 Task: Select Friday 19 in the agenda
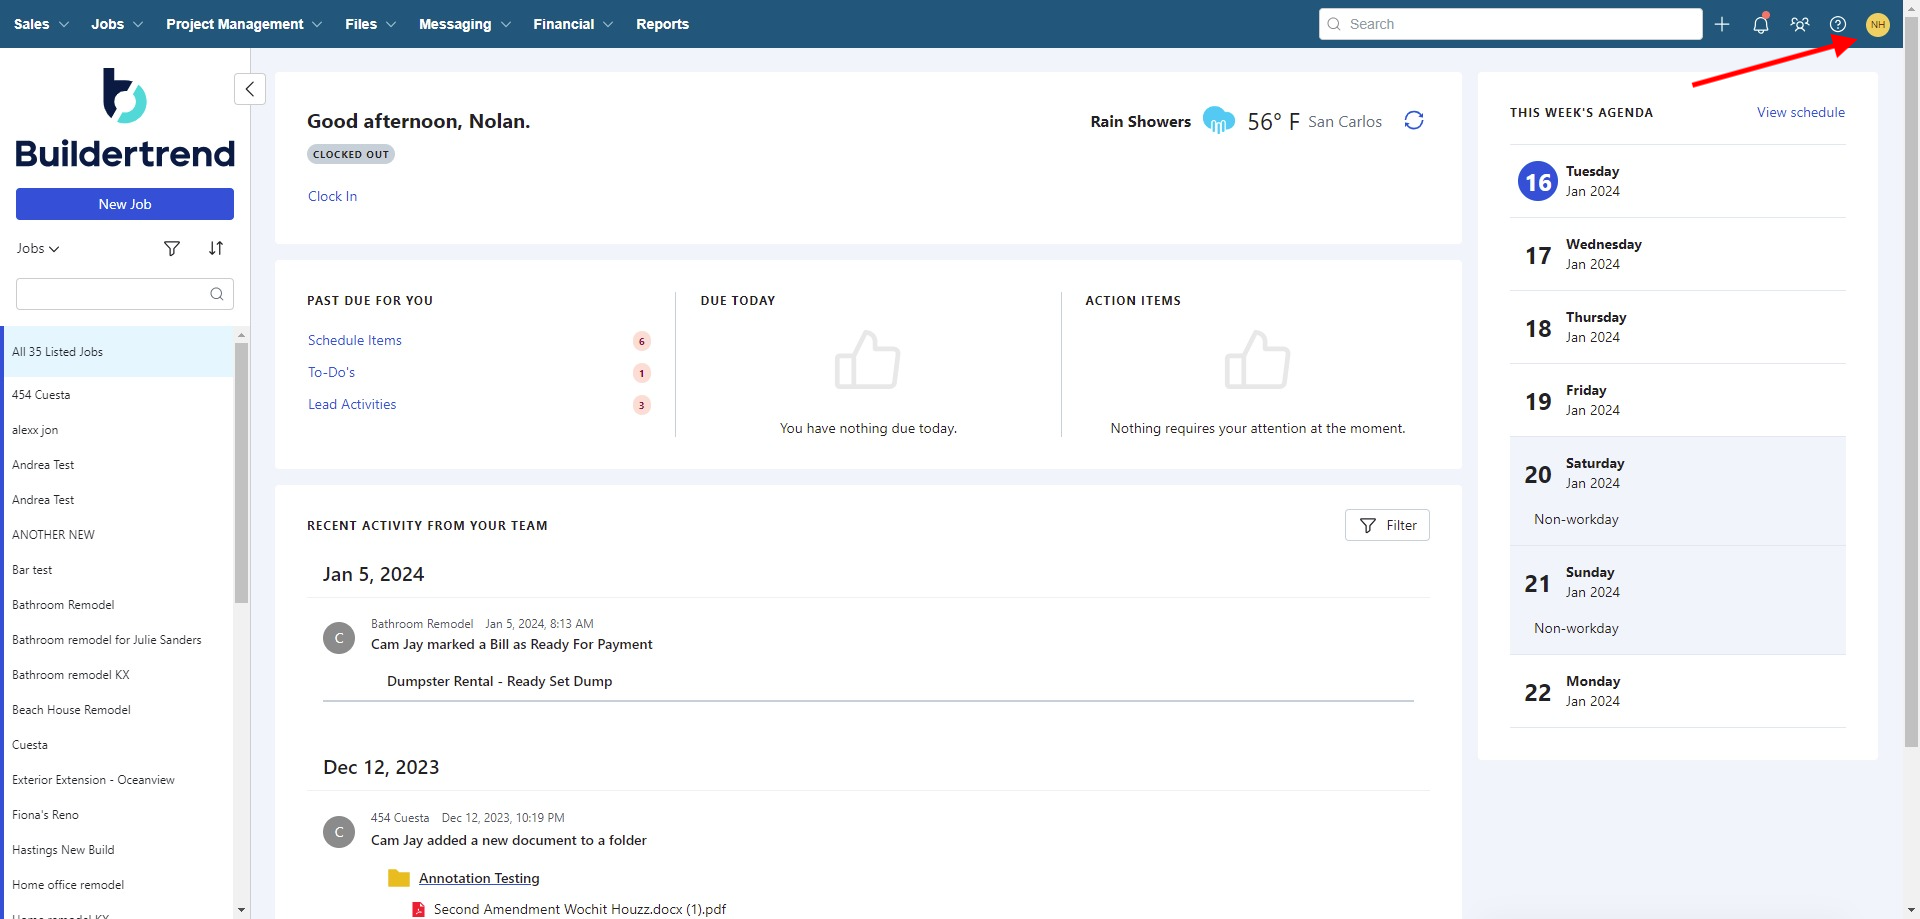coord(1678,400)
